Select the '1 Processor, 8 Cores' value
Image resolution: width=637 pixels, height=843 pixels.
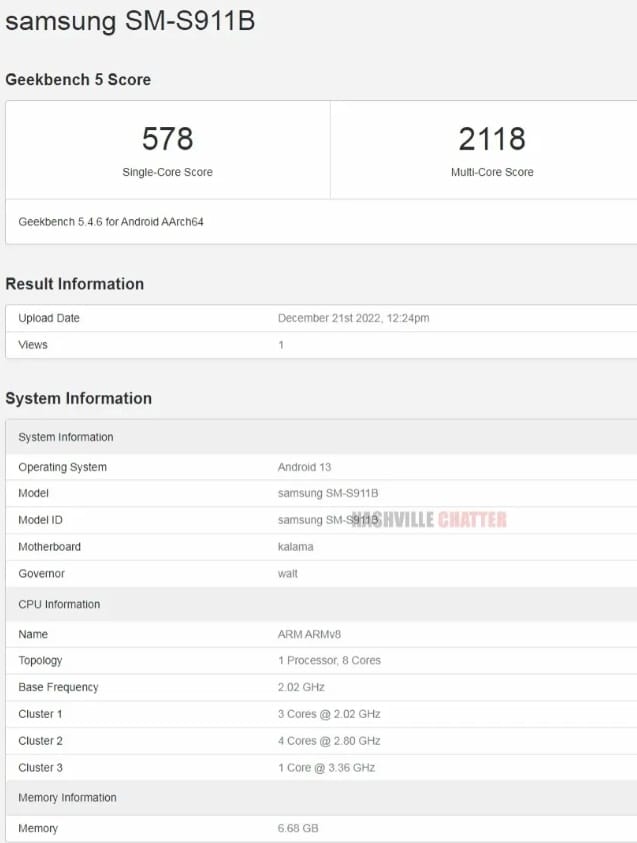tap(329, 661)
